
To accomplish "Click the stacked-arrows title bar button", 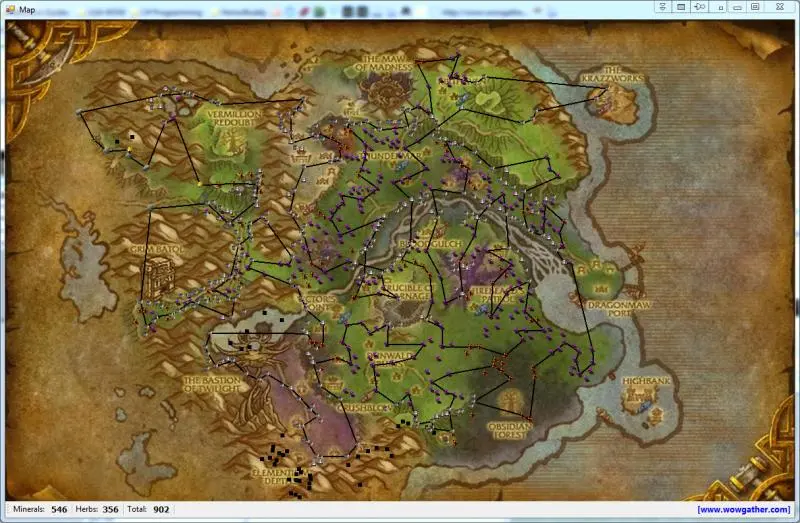I will 663,7.
